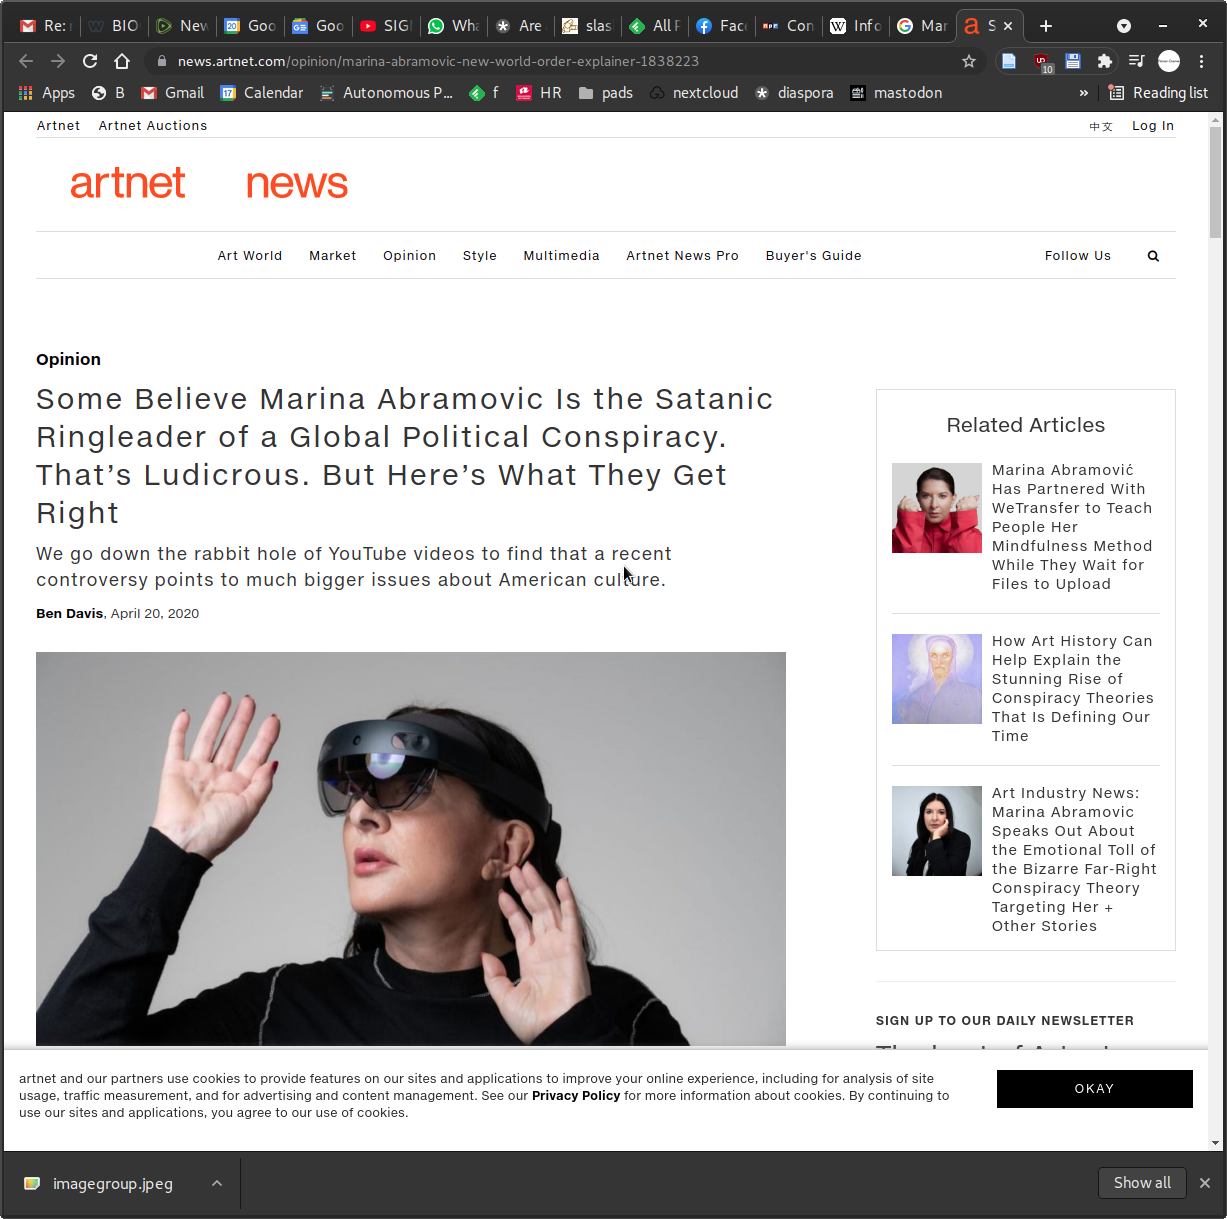1227x1219 pixels.
Task: Open the Chrome three-dot menu
Action: coord(1201,61)
